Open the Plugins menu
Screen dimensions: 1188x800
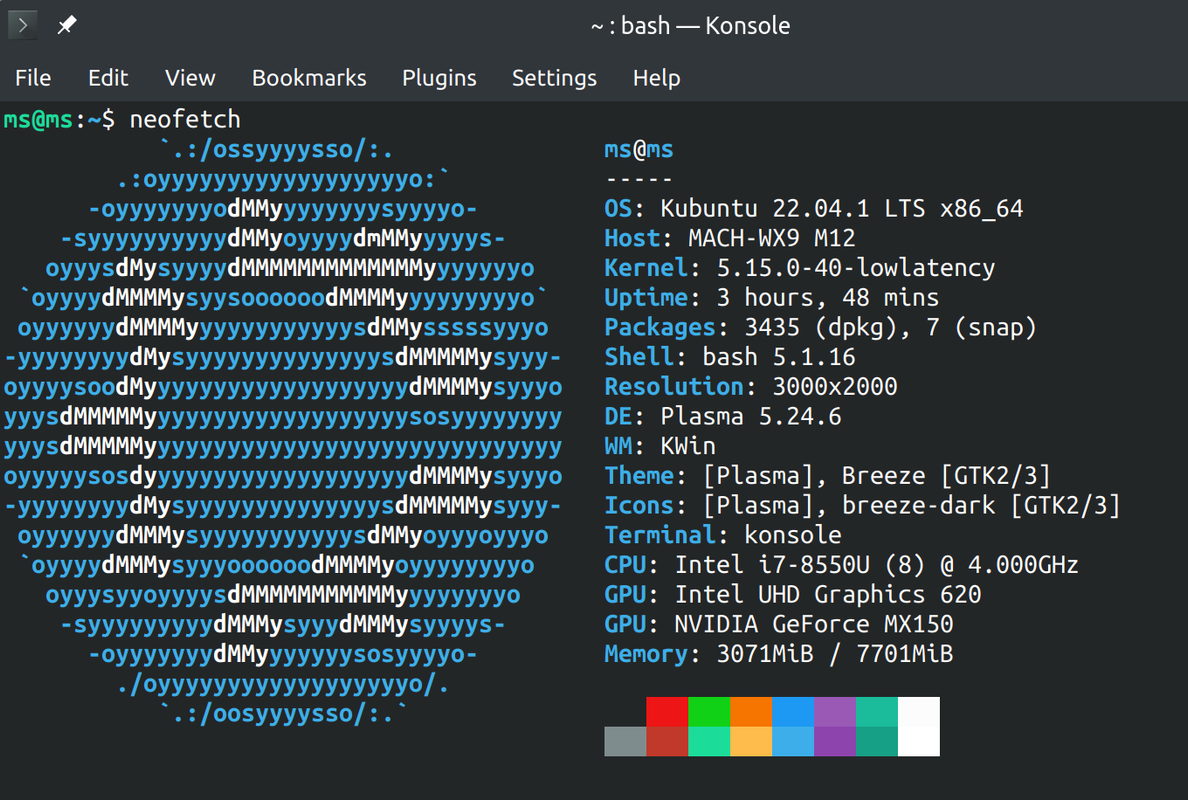coord(439,78)
